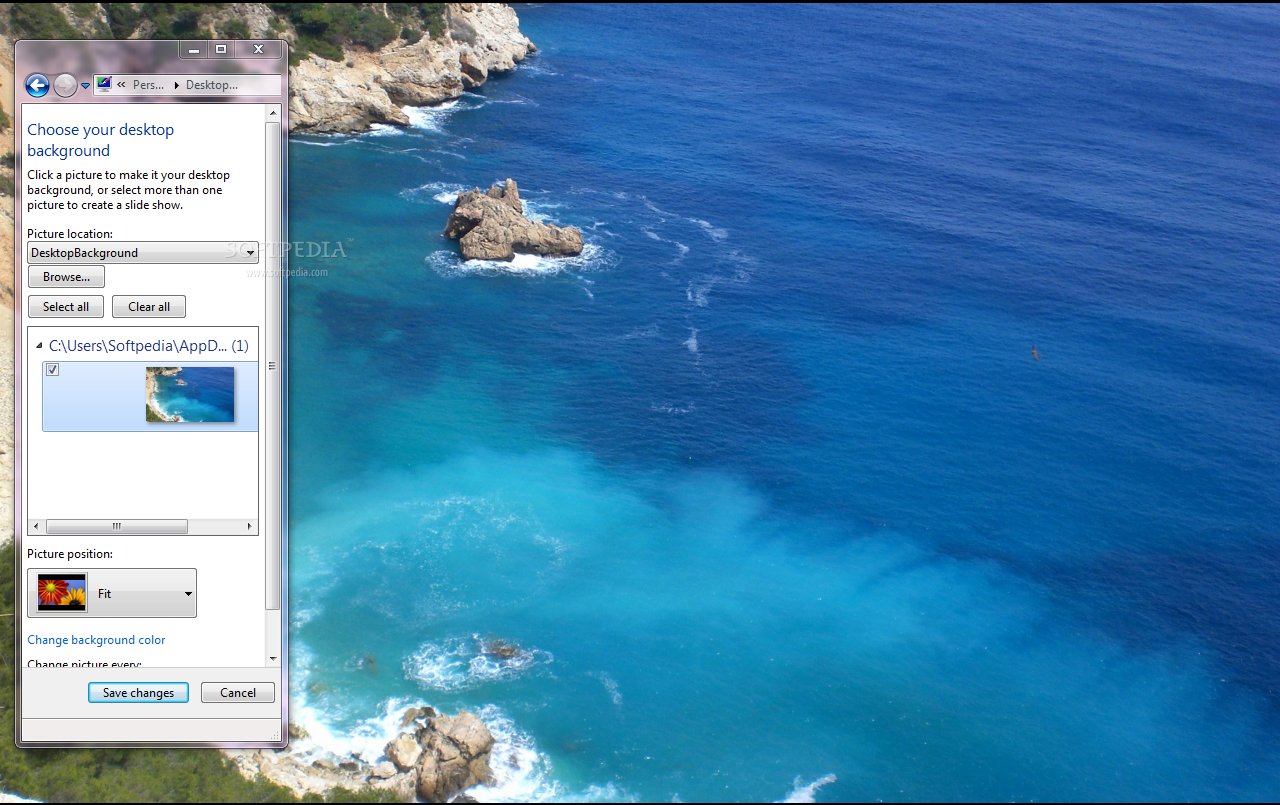Click the window scrollbar up arrow
This screenshot has width=1280, height=805.
coord(273,113)
